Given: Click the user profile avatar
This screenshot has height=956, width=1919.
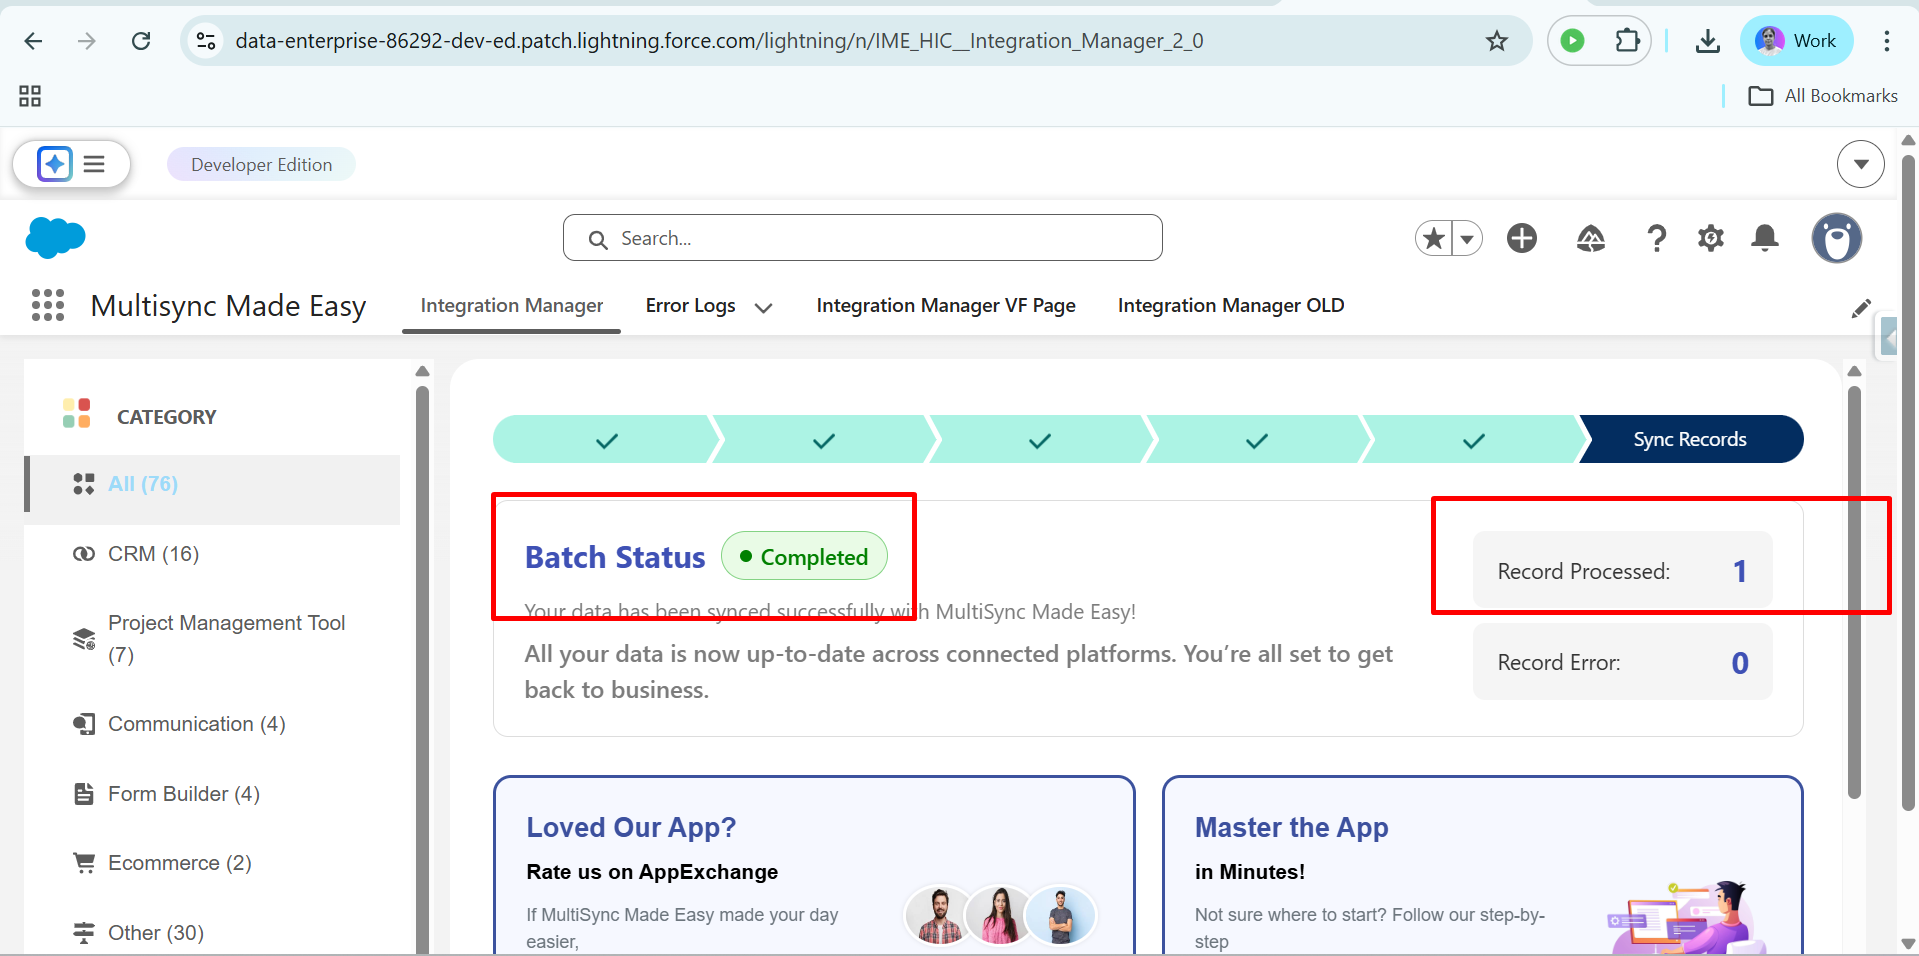Looking at the screenshot, I should [x=1836, y=238].
